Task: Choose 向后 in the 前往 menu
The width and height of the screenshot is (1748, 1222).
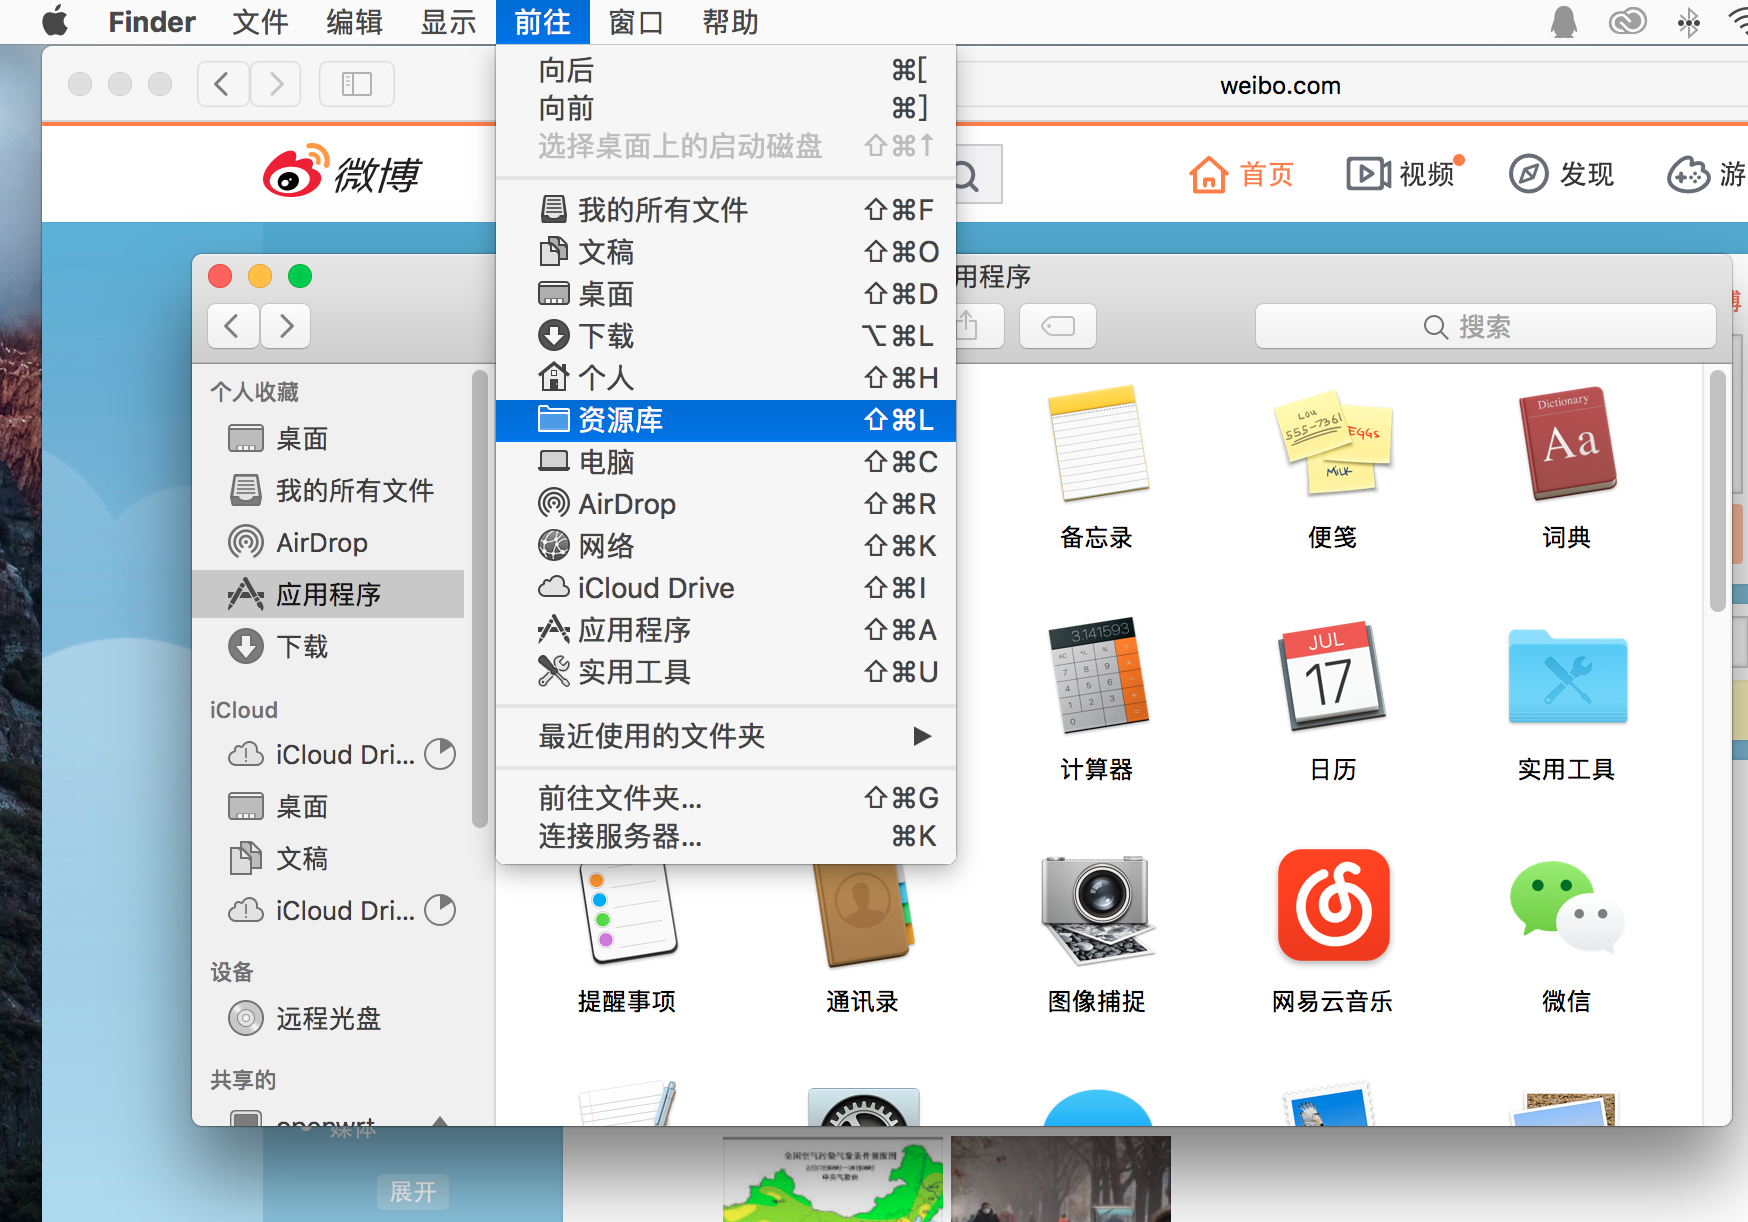Action: tap(726, 70)
